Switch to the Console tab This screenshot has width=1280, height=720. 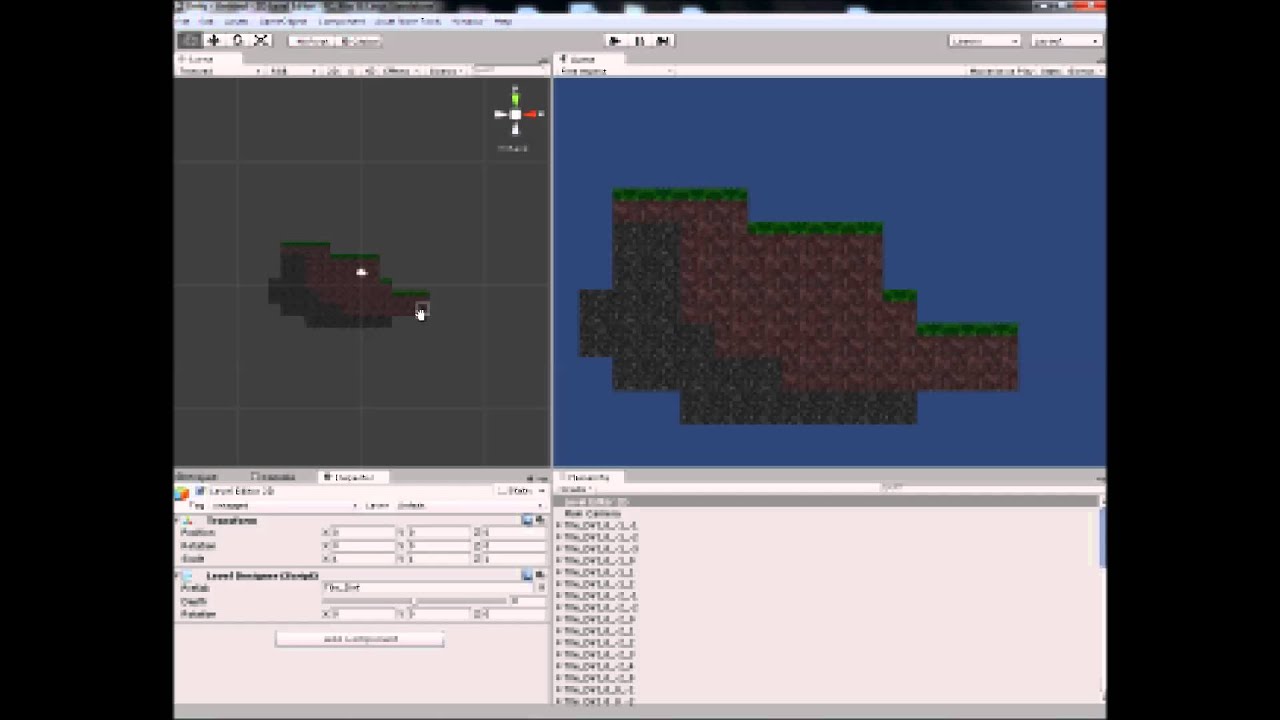pyautogui.click(x=274, y=477)
